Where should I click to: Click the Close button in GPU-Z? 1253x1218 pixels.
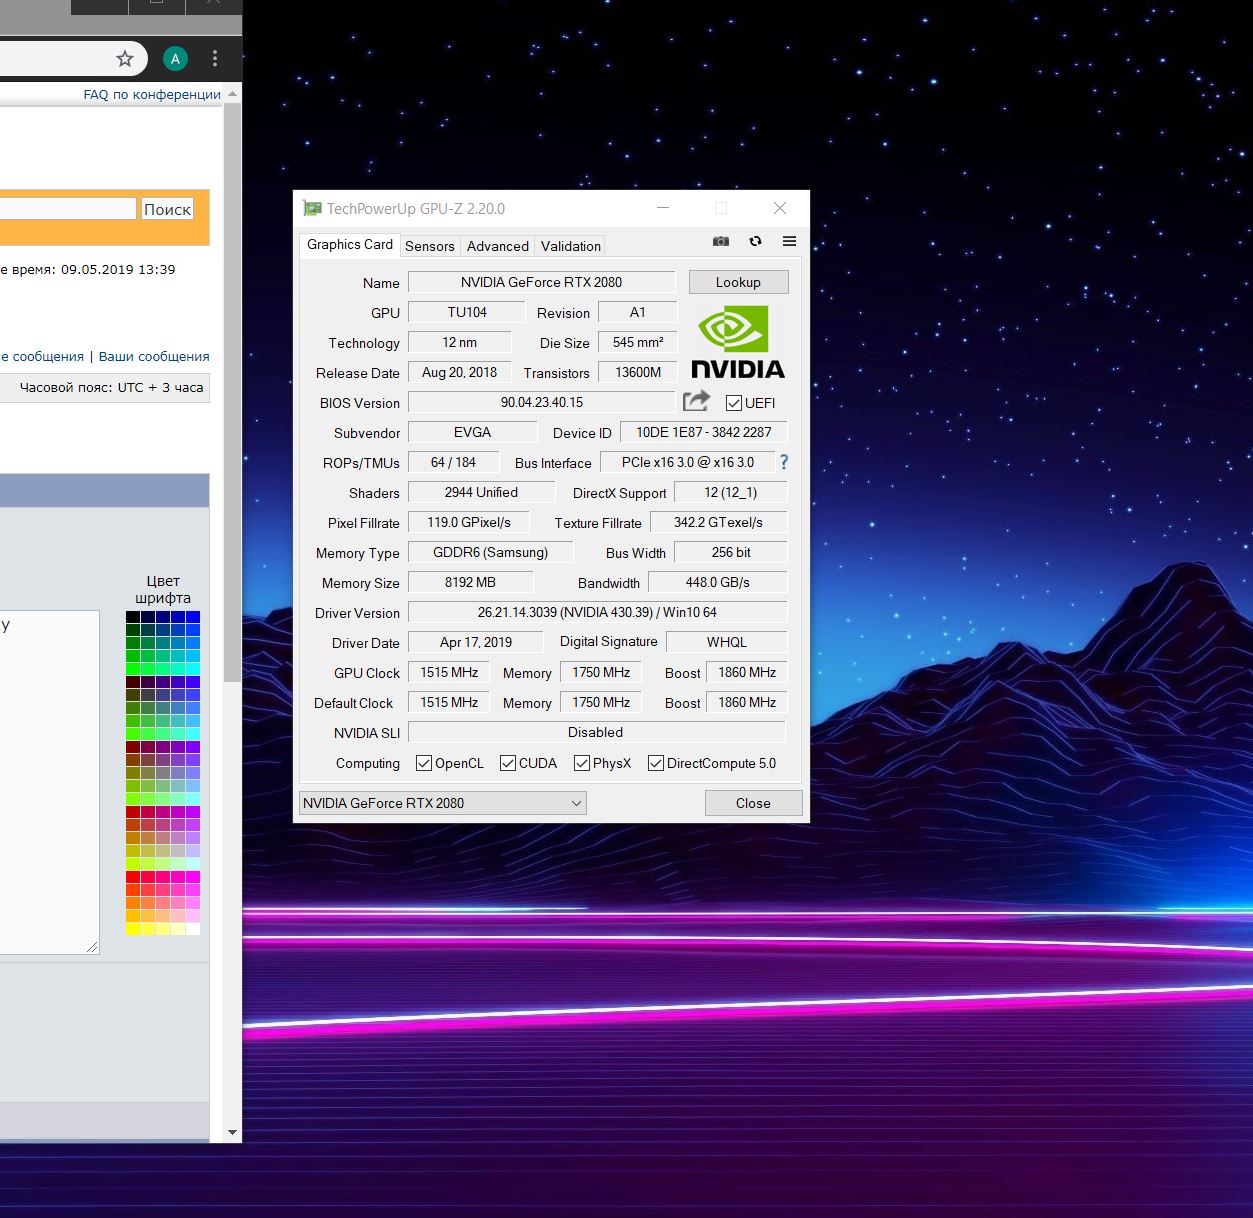[x=753, y=803]
